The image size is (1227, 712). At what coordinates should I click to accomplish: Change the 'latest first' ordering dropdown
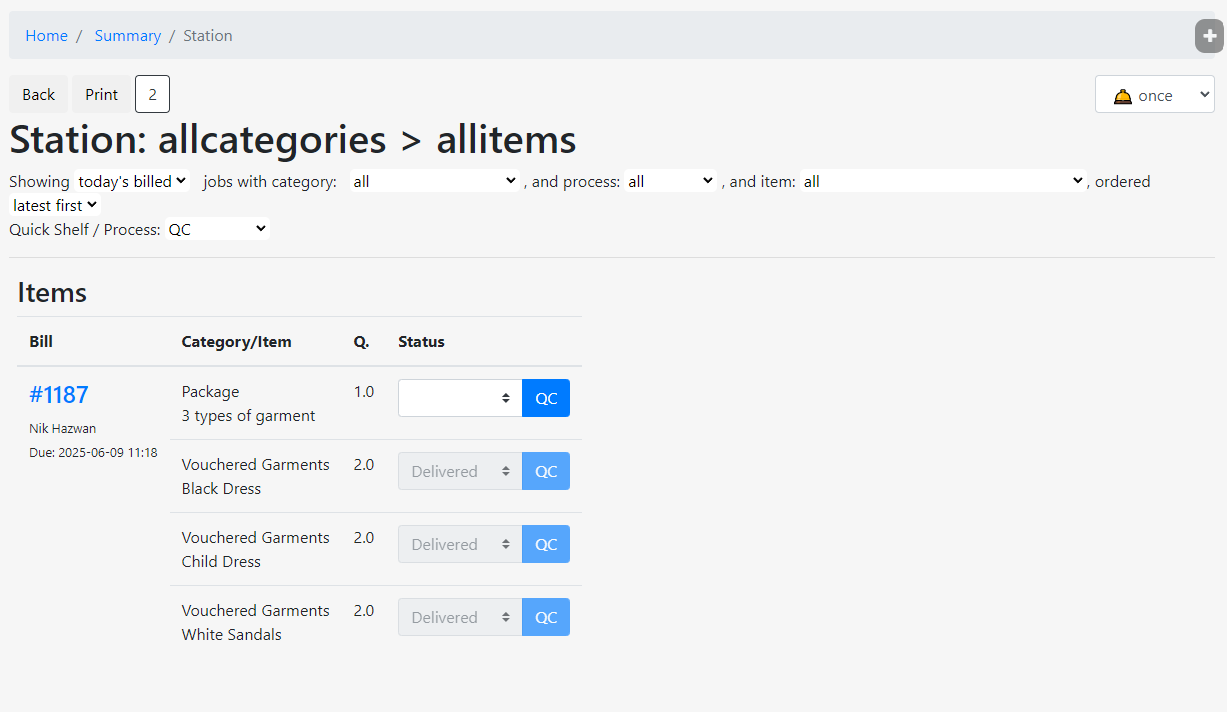(55, 205)
